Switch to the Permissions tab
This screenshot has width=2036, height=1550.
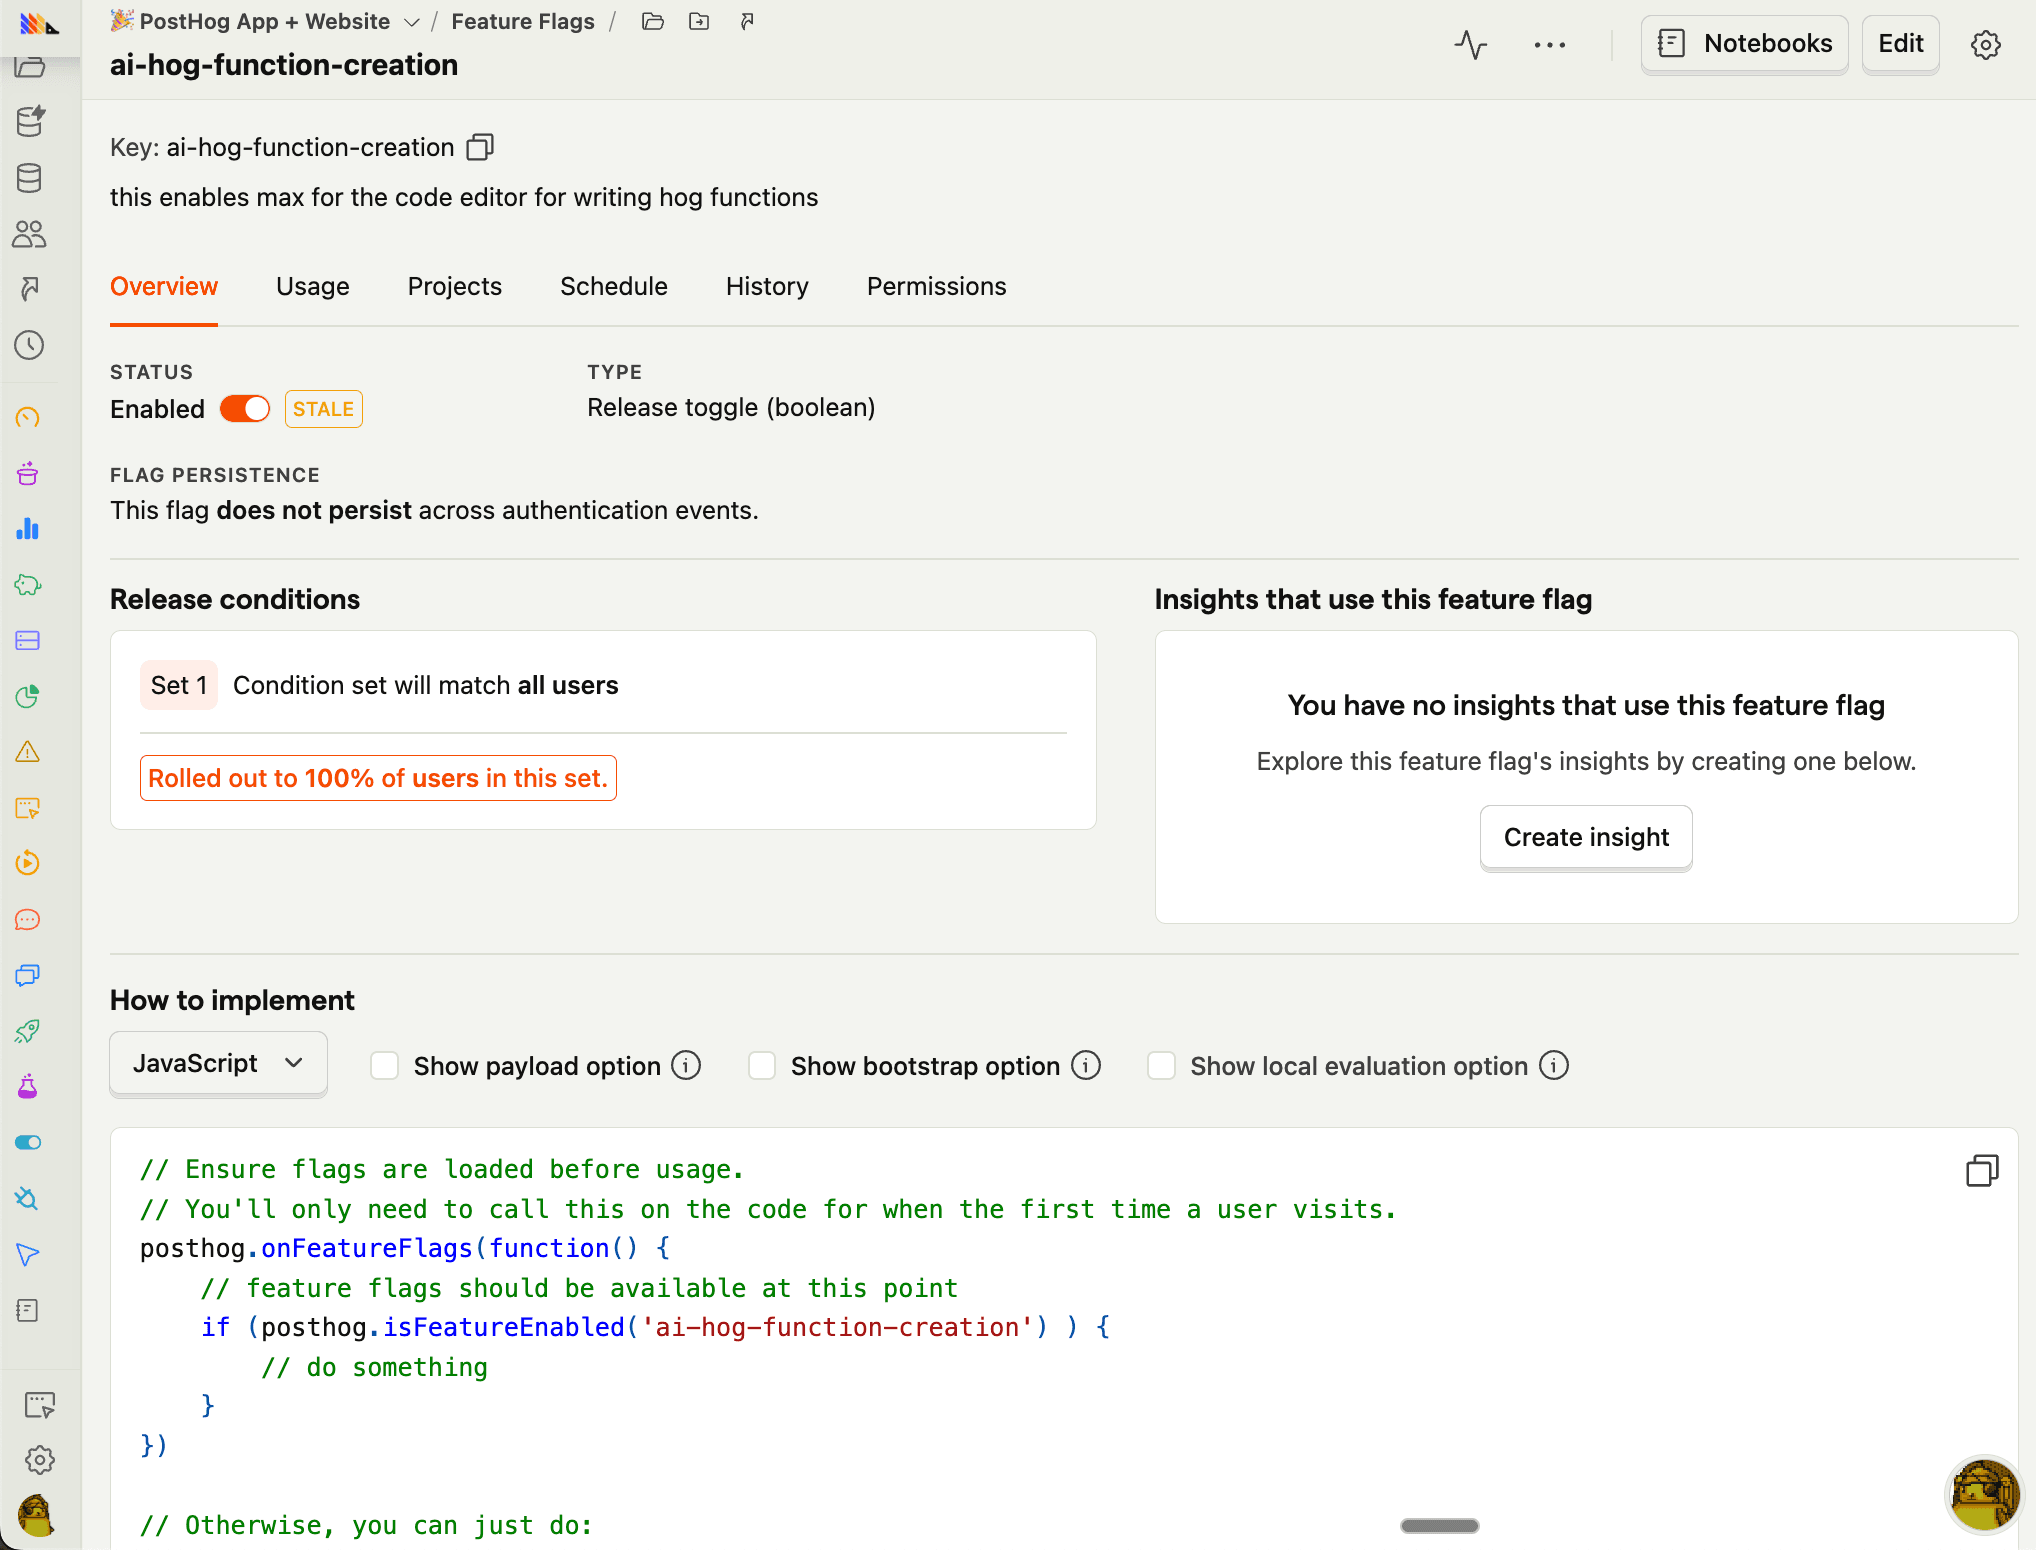pyautogui.click(x=937, y=287)
